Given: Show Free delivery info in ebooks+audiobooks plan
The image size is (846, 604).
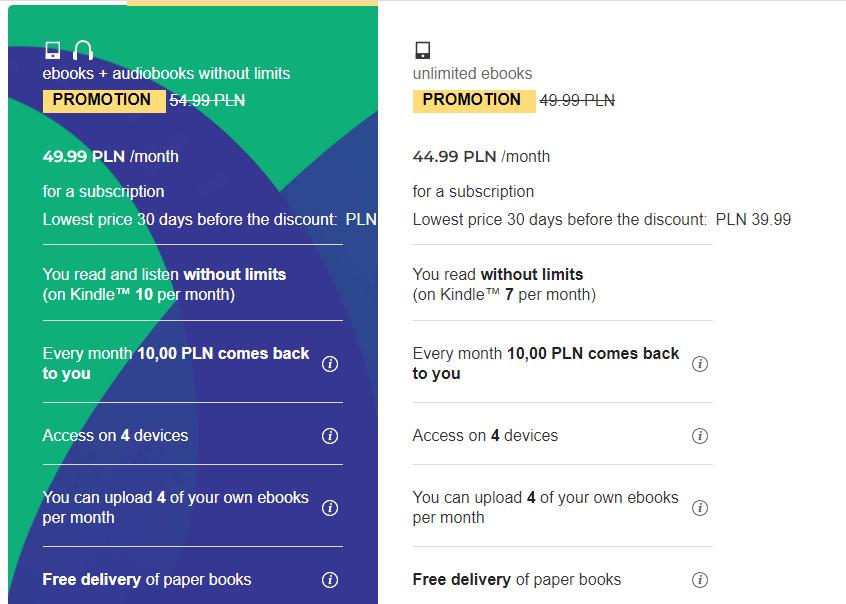Looking at the screenshot, I should click(x=330, y=580).
